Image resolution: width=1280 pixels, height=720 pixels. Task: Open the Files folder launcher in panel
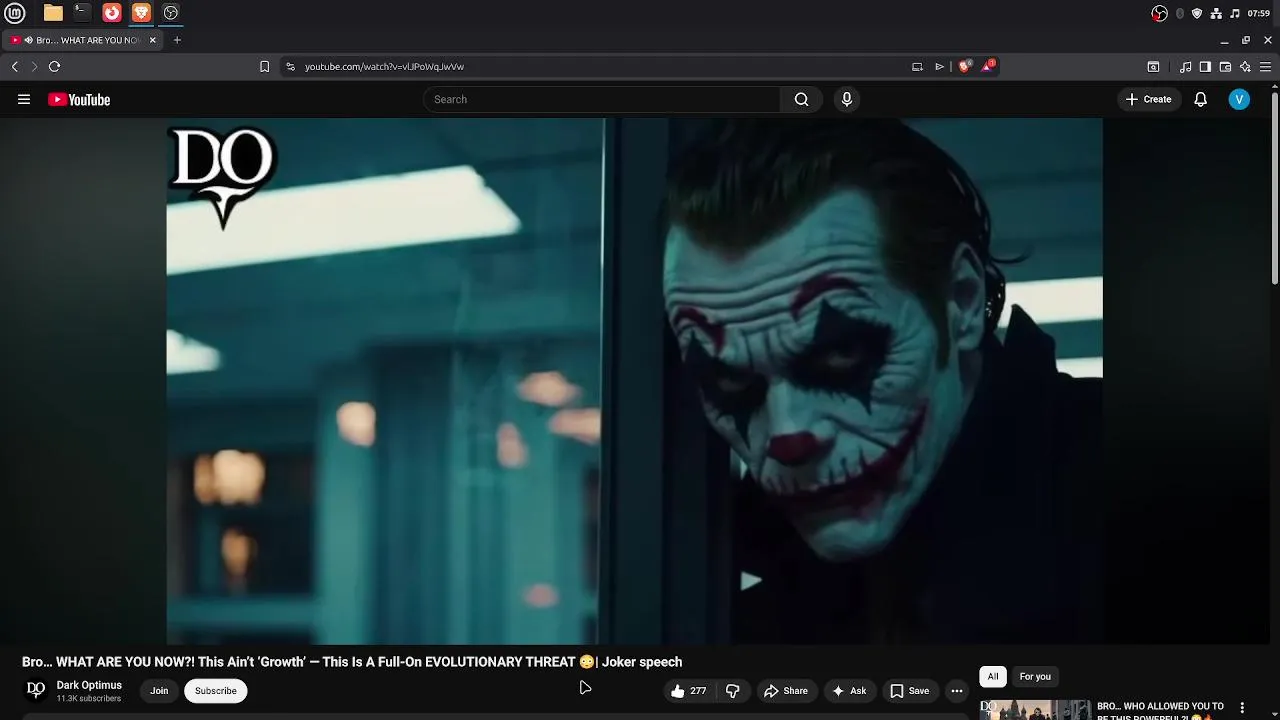click(53, 13)
